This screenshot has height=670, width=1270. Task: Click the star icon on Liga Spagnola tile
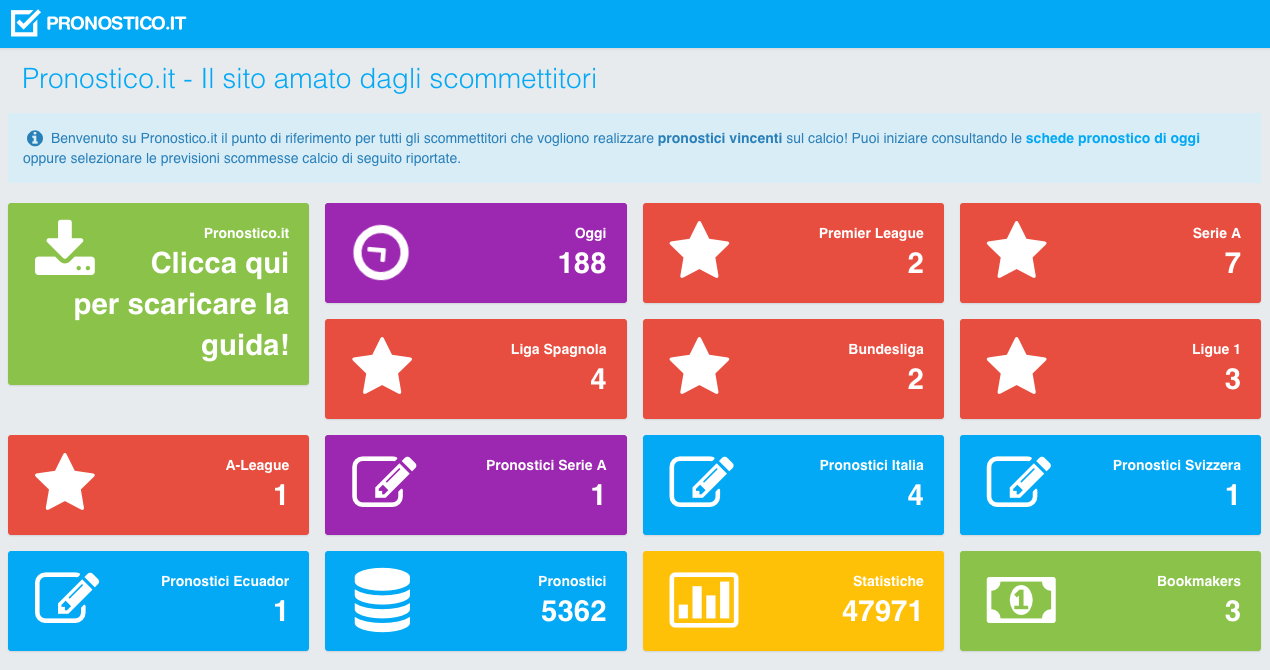click(x=382, y=367)
